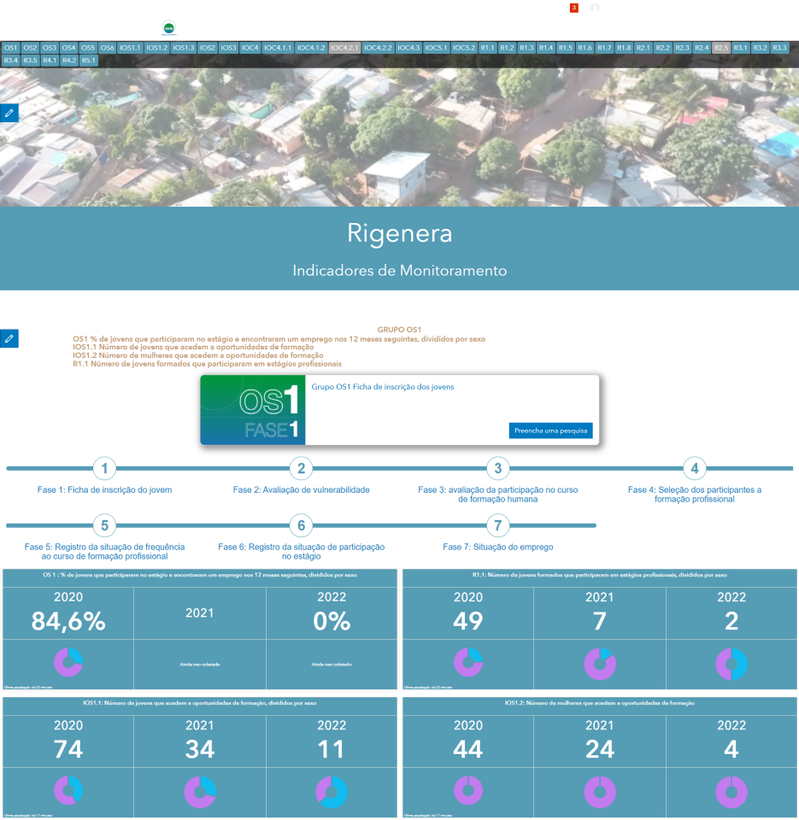
Task: Click the edit pencil icon beside GRUPO OS1 text
Action: (x=9, y=338)
